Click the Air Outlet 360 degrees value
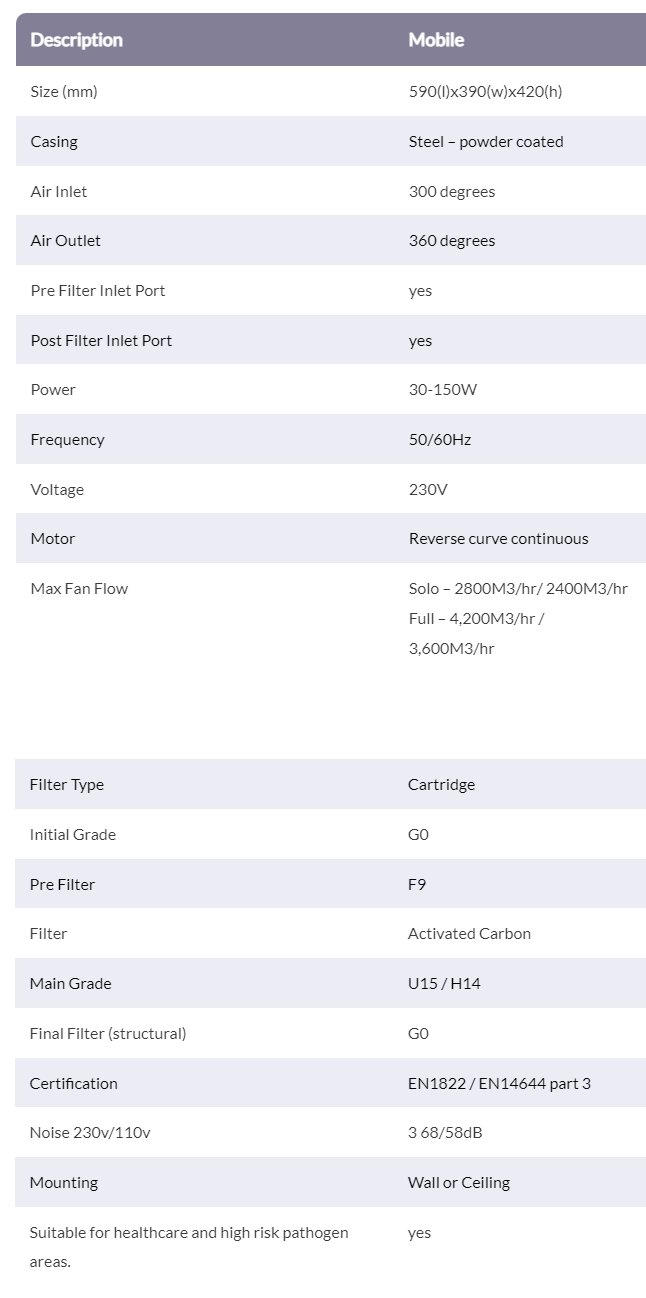This screenshot has height=1298, width=646. tap(452, 240)
